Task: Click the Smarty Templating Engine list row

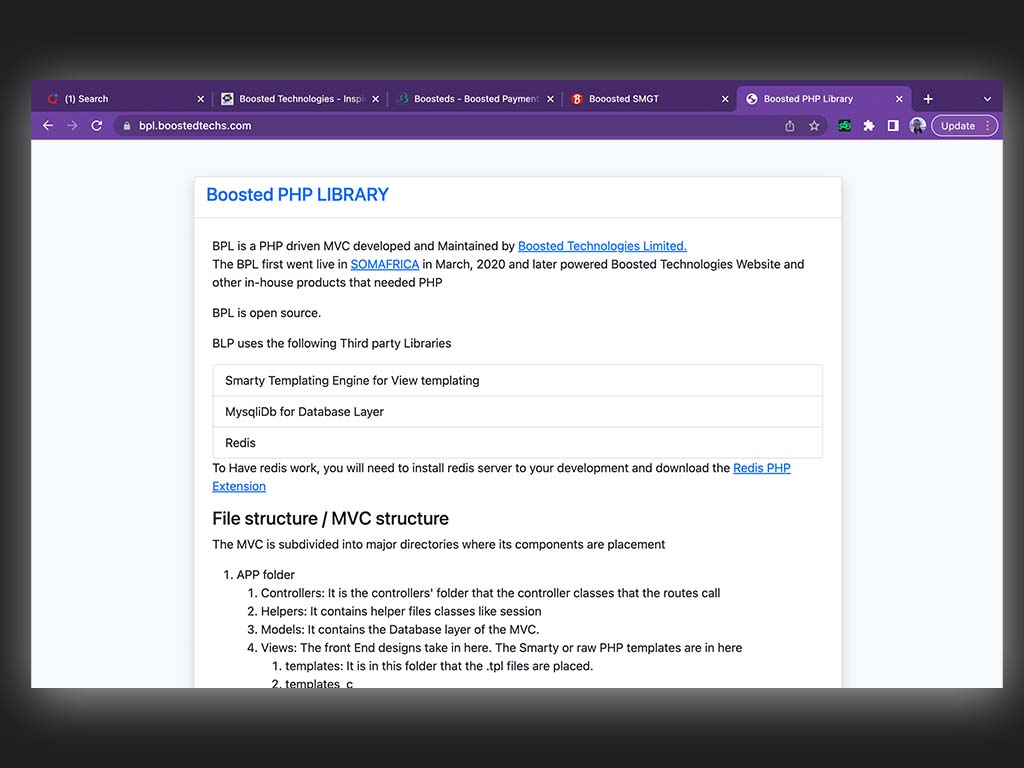Action: pyautogui.click(x=517, y=381)
